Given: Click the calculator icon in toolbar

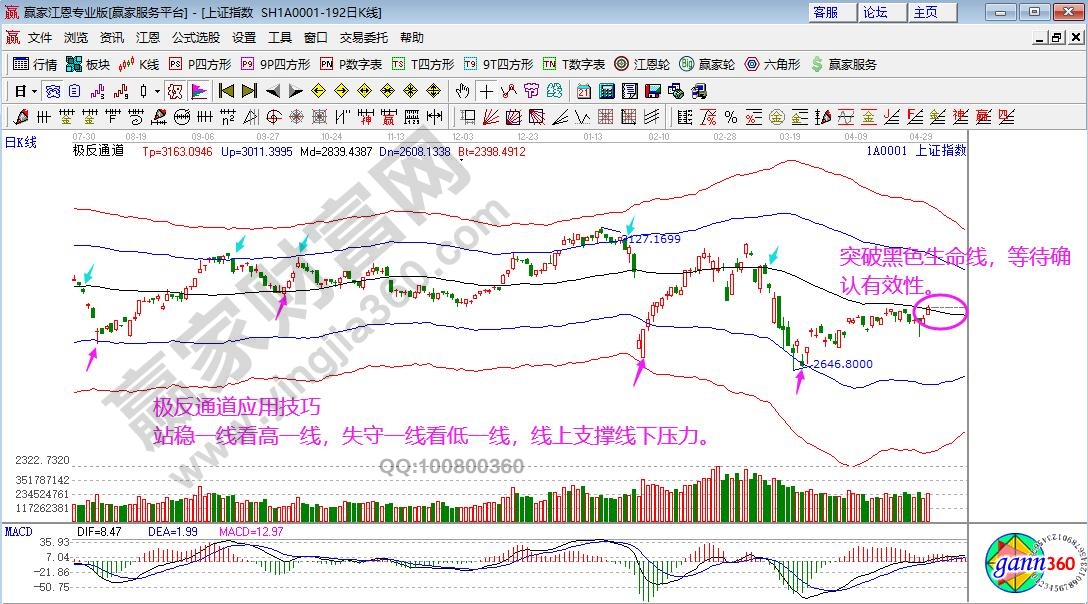Looking at the screenshot, I should [x=606, y=91].
